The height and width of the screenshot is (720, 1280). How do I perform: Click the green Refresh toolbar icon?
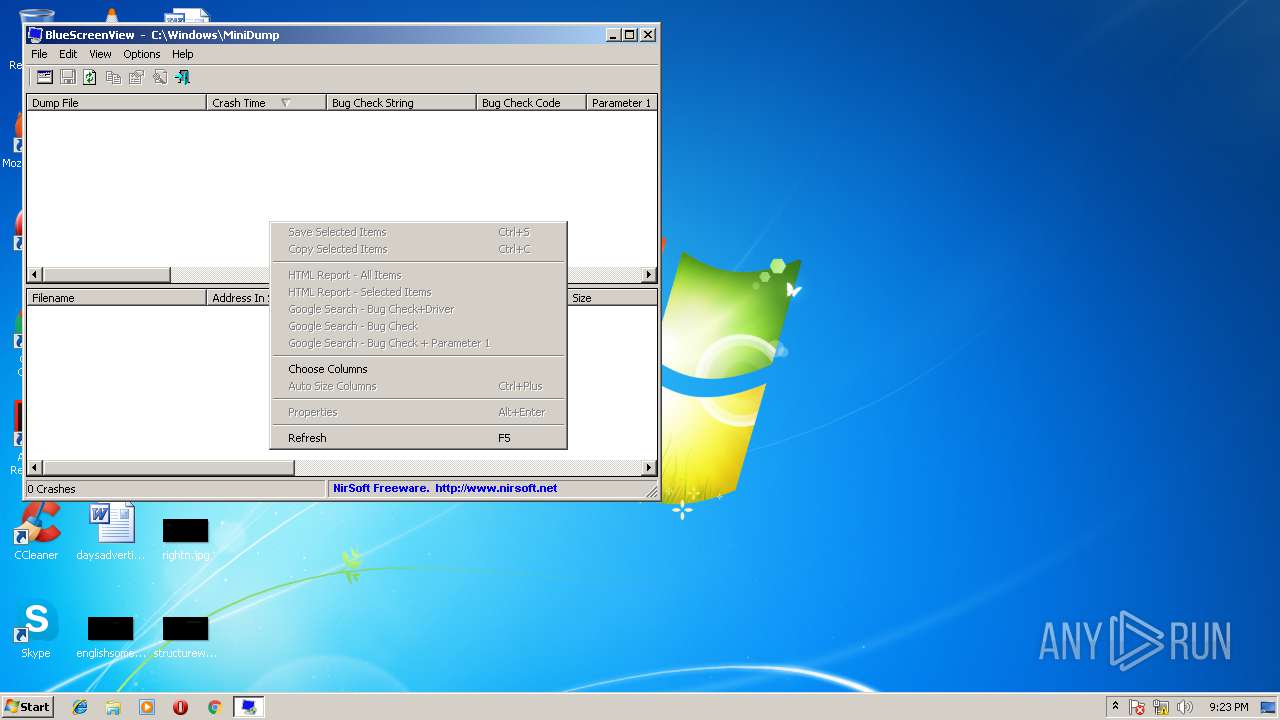[x=90, y=77]
